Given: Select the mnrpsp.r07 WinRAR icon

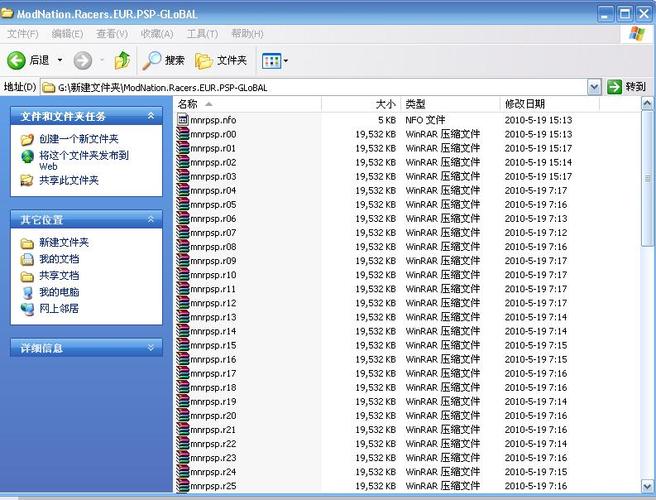Looking at the screenshot, I should [x=182, y=233].
